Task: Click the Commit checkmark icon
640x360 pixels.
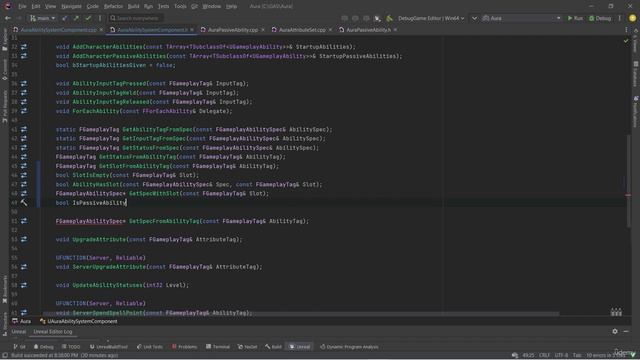Action: point(88,18)
